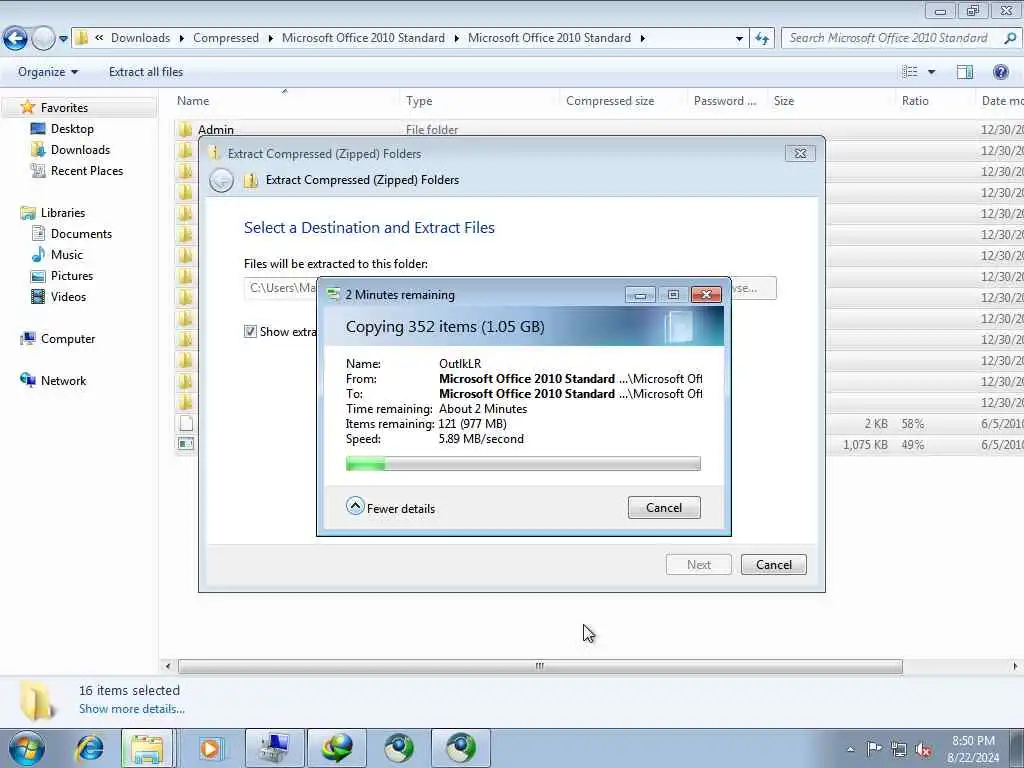Select Network in navigation pane

pyautogui.click(x=63, y=381)
